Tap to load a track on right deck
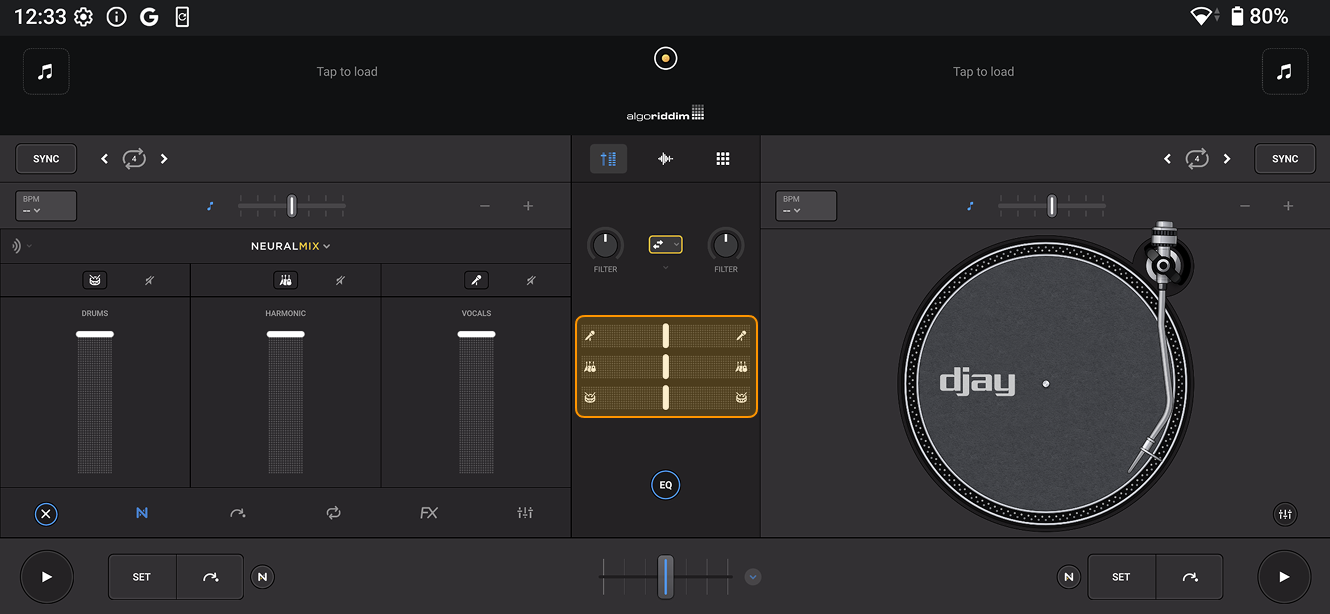The width and height of the screenshot is (1330, 614). tap(983, 71)
